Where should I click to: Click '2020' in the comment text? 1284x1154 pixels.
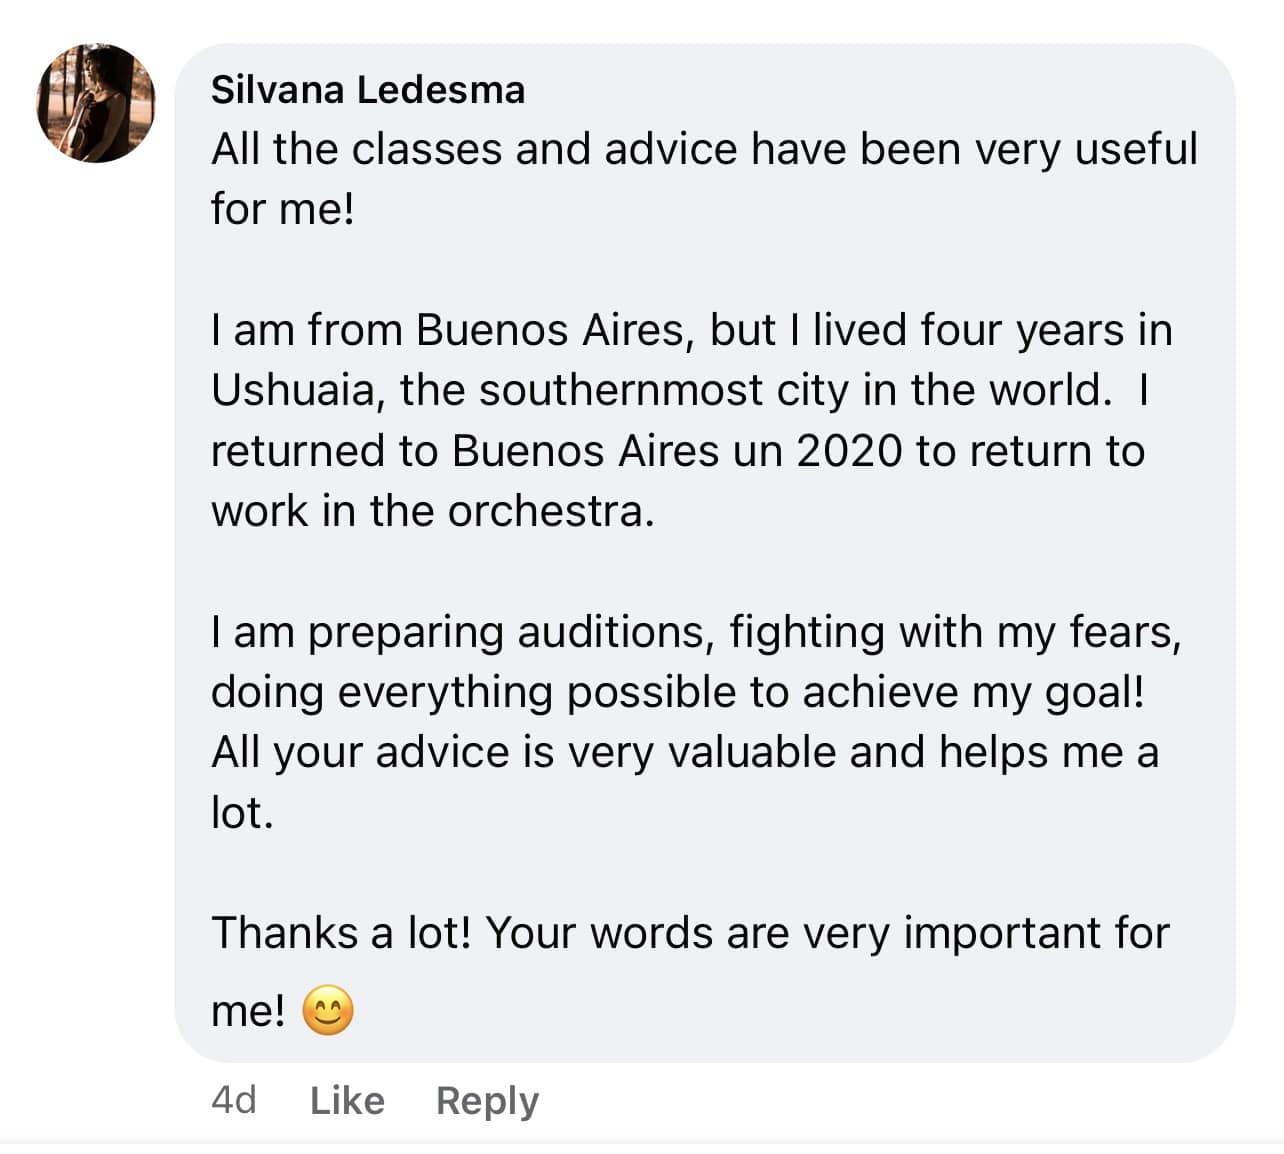click(849, 451)
